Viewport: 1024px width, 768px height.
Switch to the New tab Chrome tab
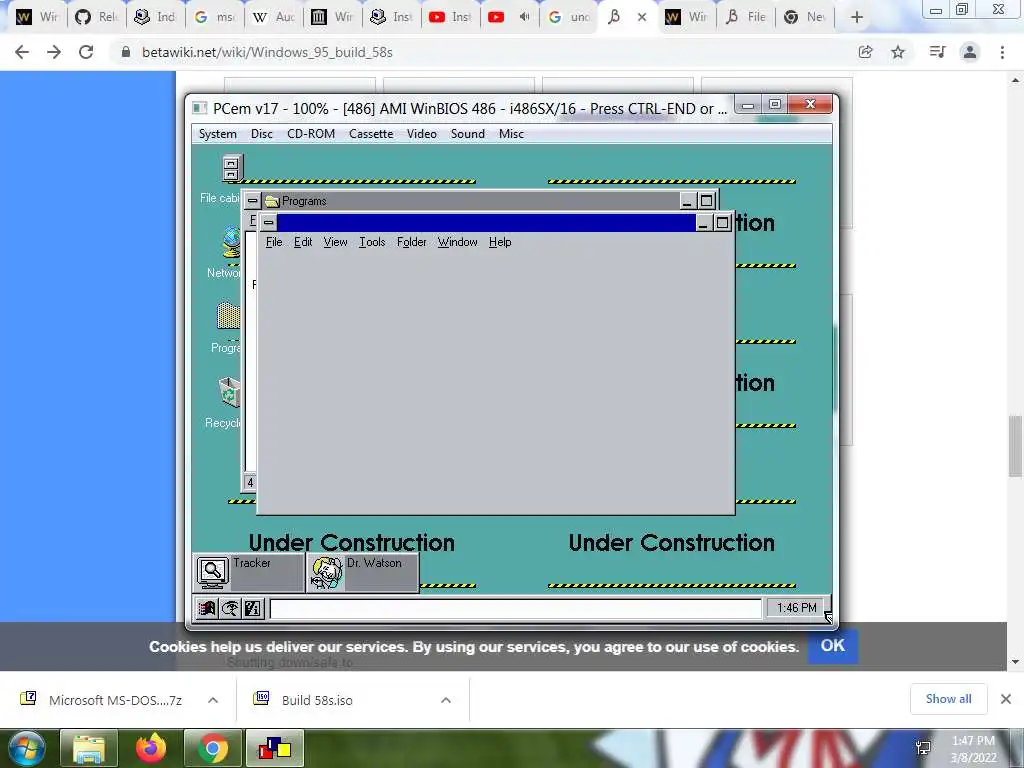pos(805,17)
